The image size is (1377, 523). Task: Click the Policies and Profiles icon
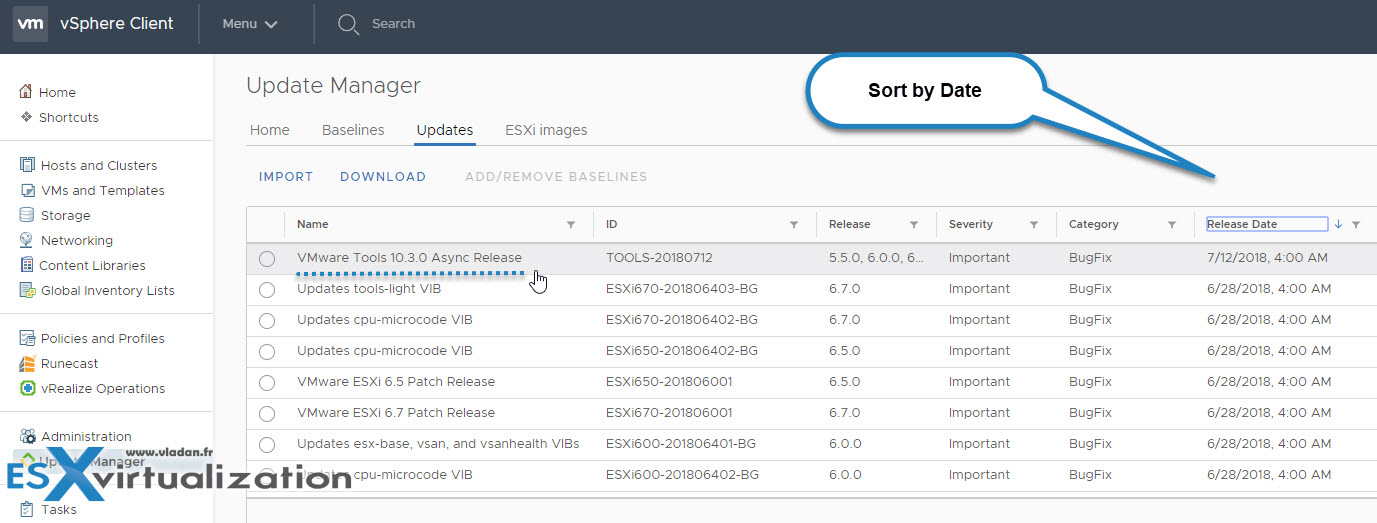tap(27, 338)
